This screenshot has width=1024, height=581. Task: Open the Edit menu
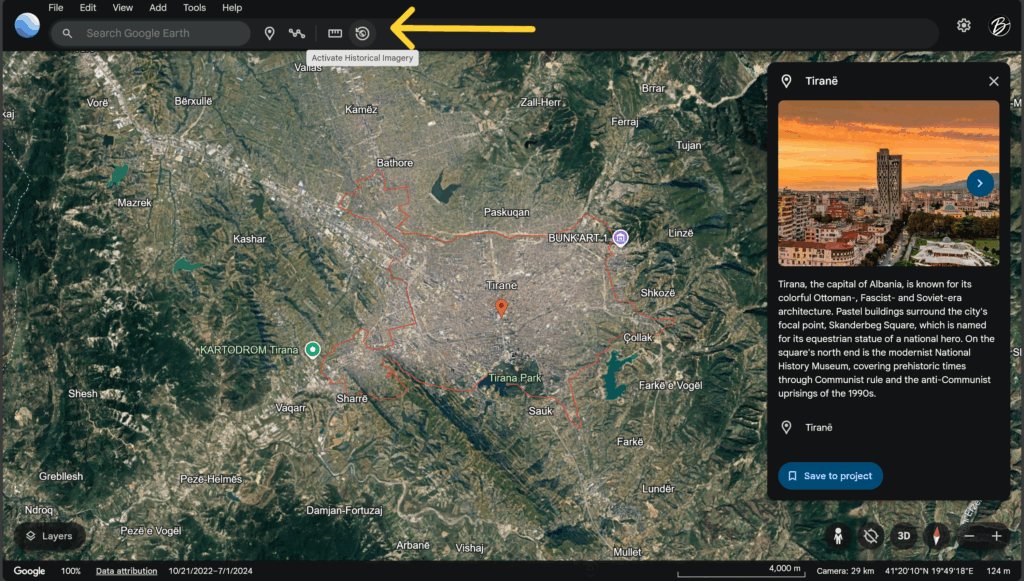pos(88,8)
